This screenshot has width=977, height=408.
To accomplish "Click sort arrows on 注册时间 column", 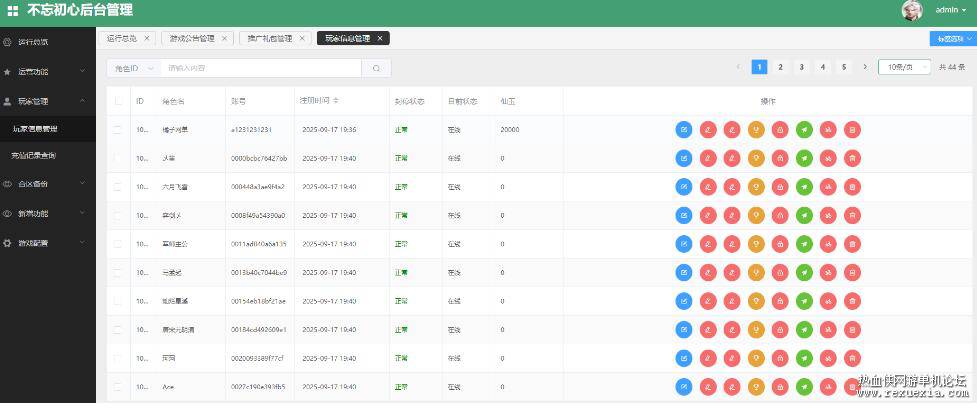I will 336,100.
